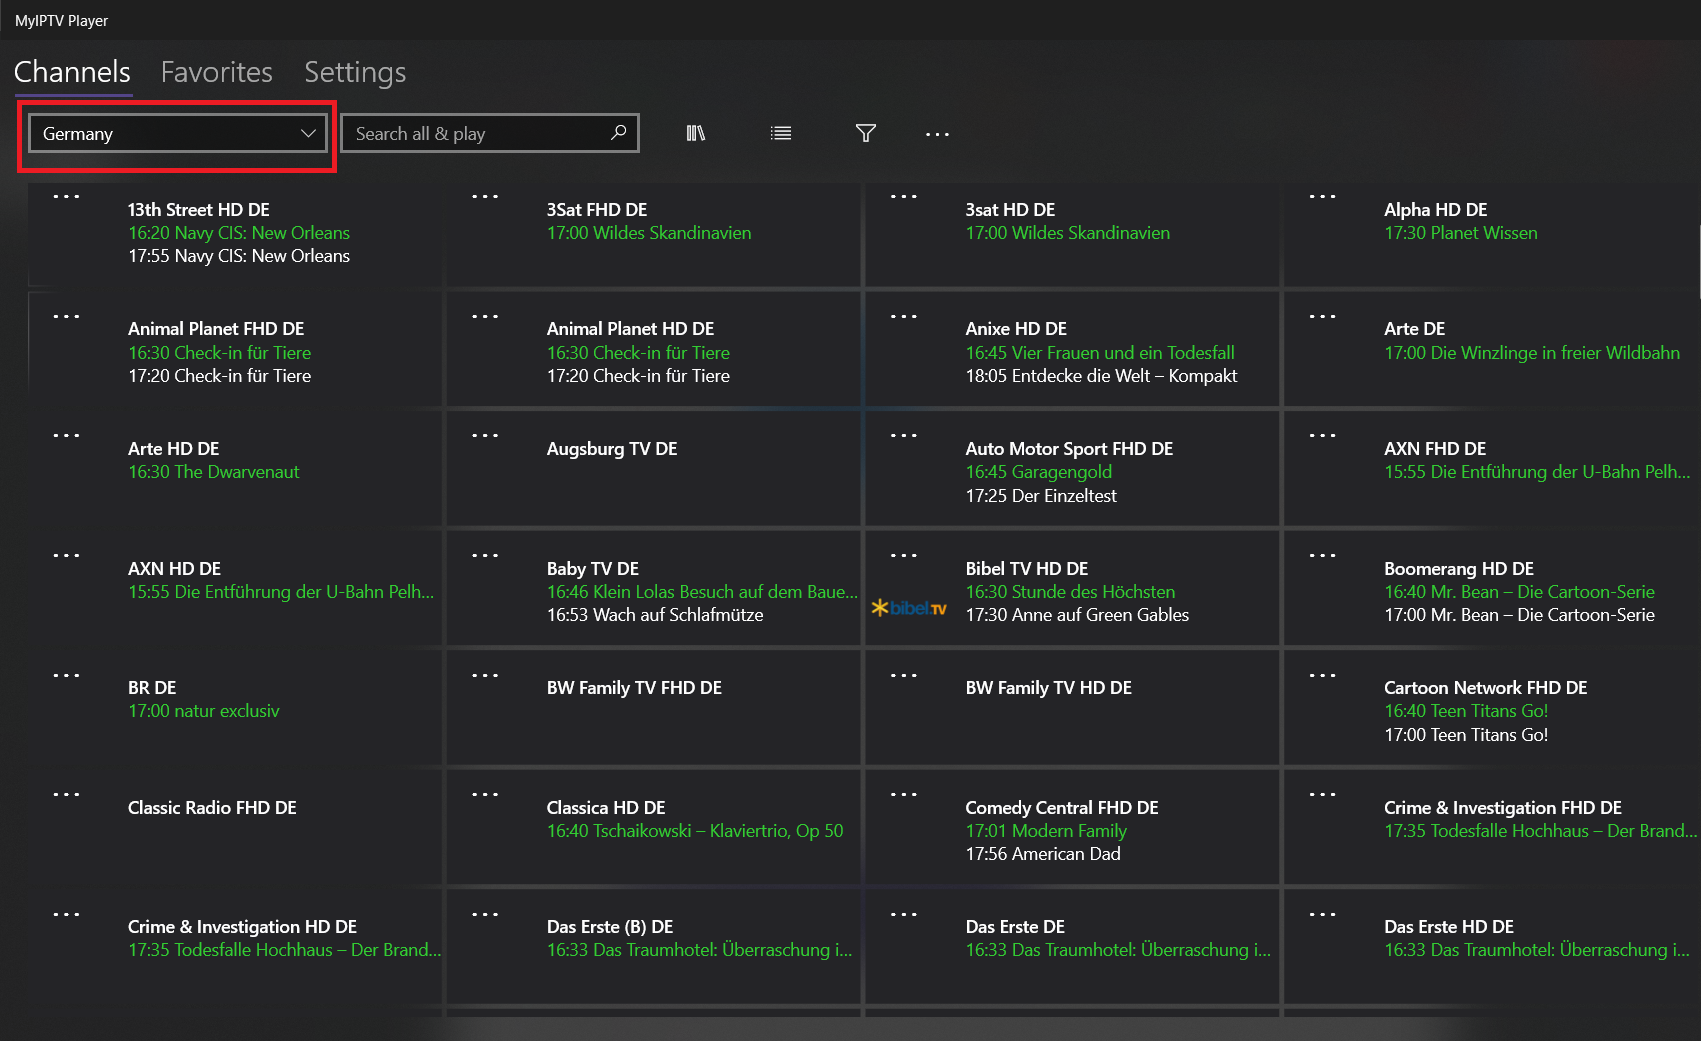Open options menu for Boomerang HD DE

click(x=1322, y=555)
